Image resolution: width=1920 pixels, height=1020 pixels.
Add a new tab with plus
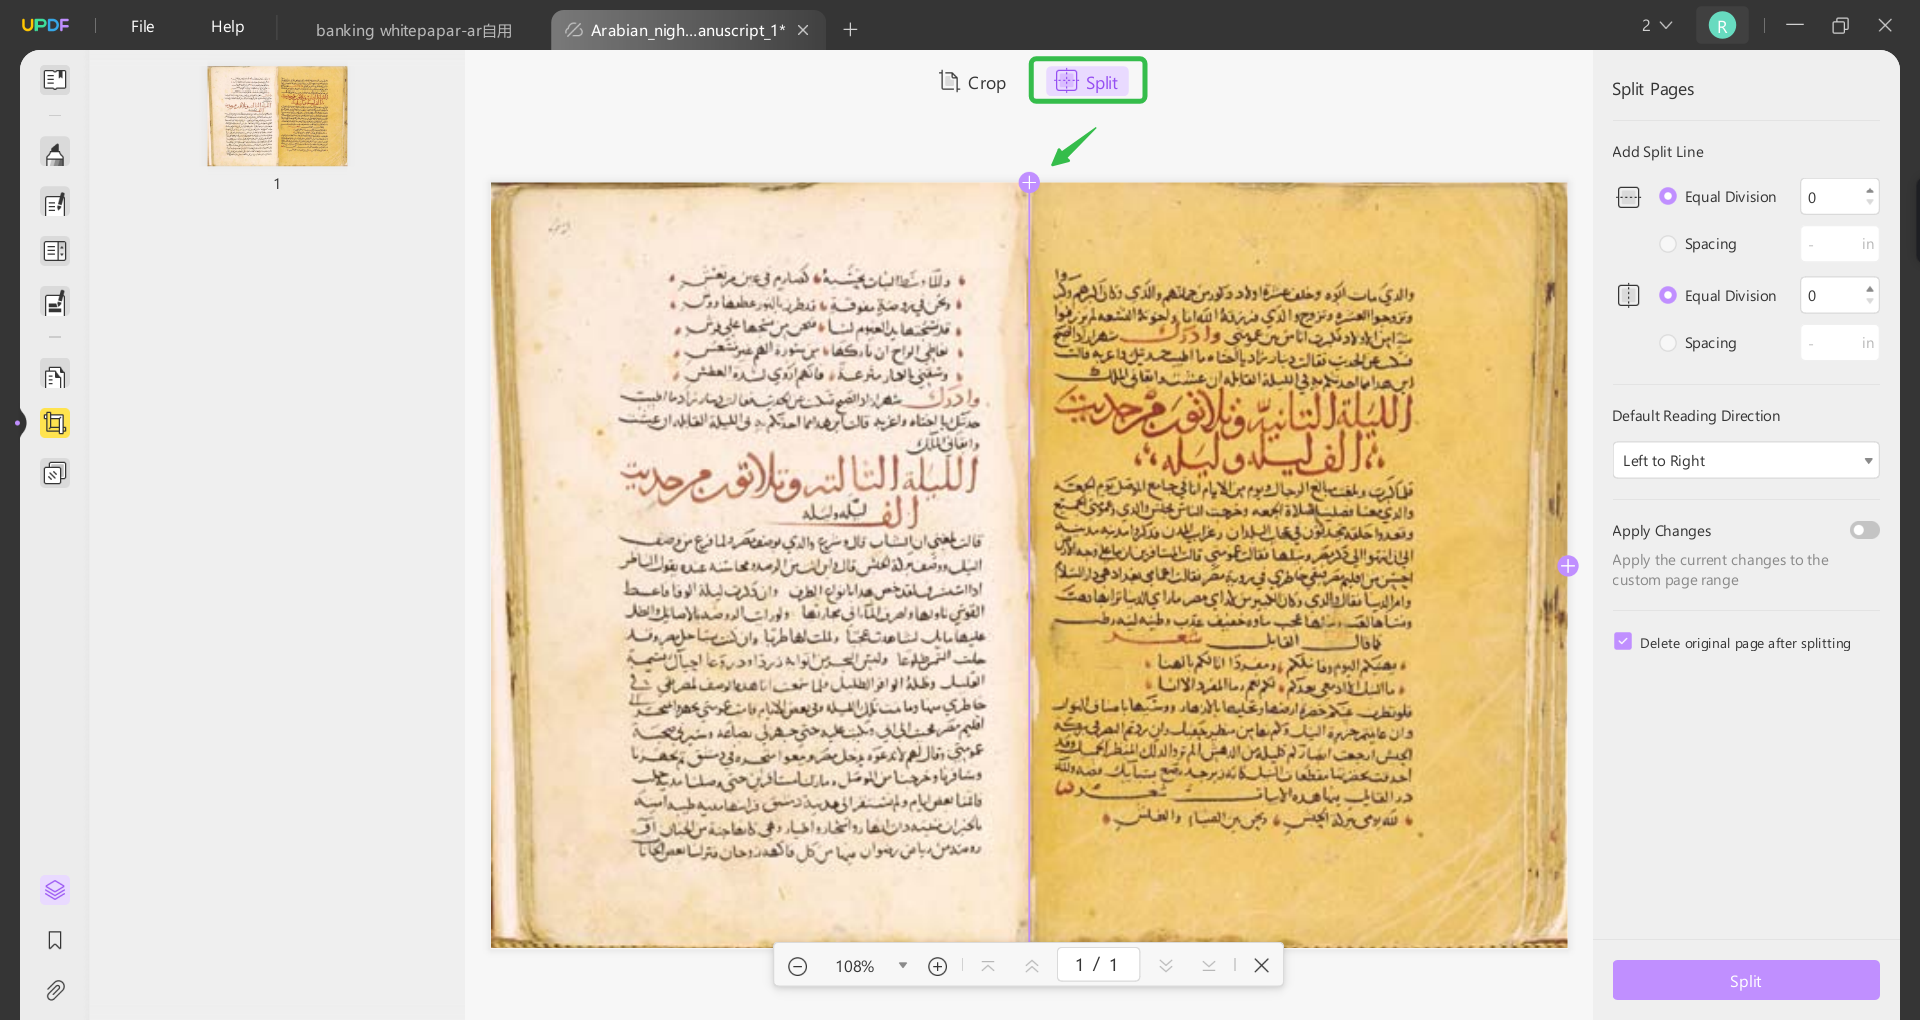click(x=850, y=30)
